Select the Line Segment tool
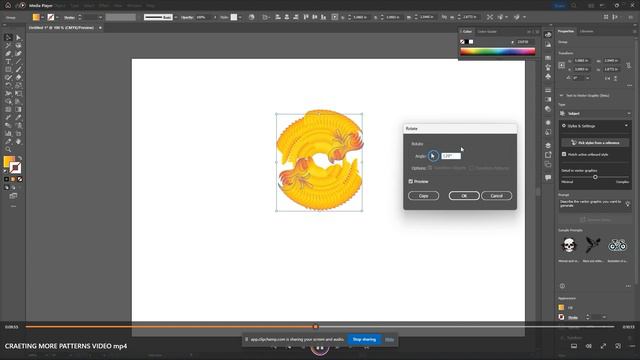 pyautogui.click(x=18, y=62)
